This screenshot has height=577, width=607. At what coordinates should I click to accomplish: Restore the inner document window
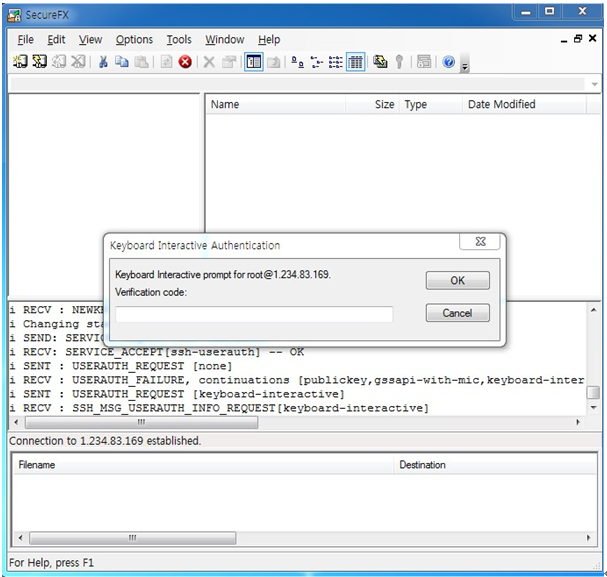tap(578, 39)
